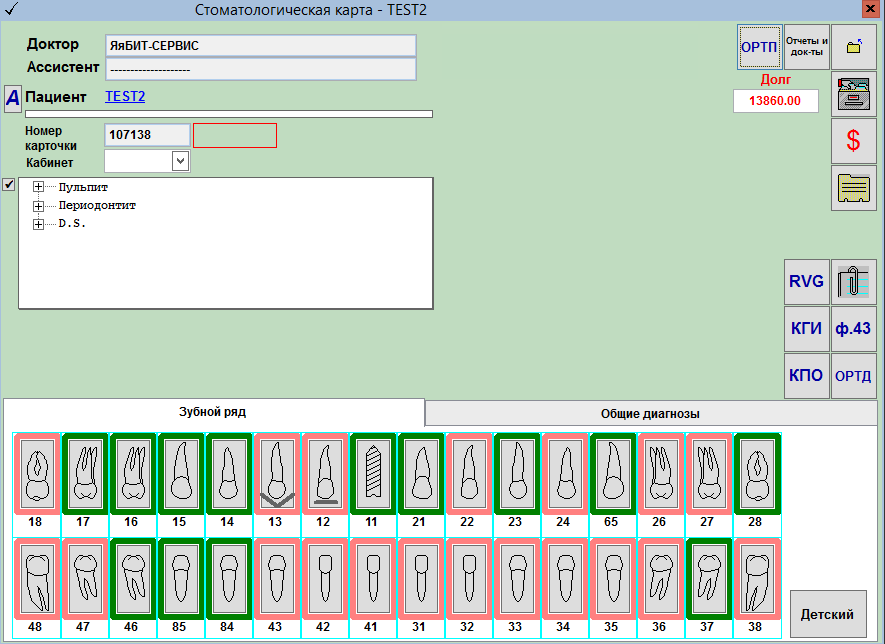The image size is (885, 644).
Task: Expand the Периодонтит tree node
Action: [x=39, y=206]
